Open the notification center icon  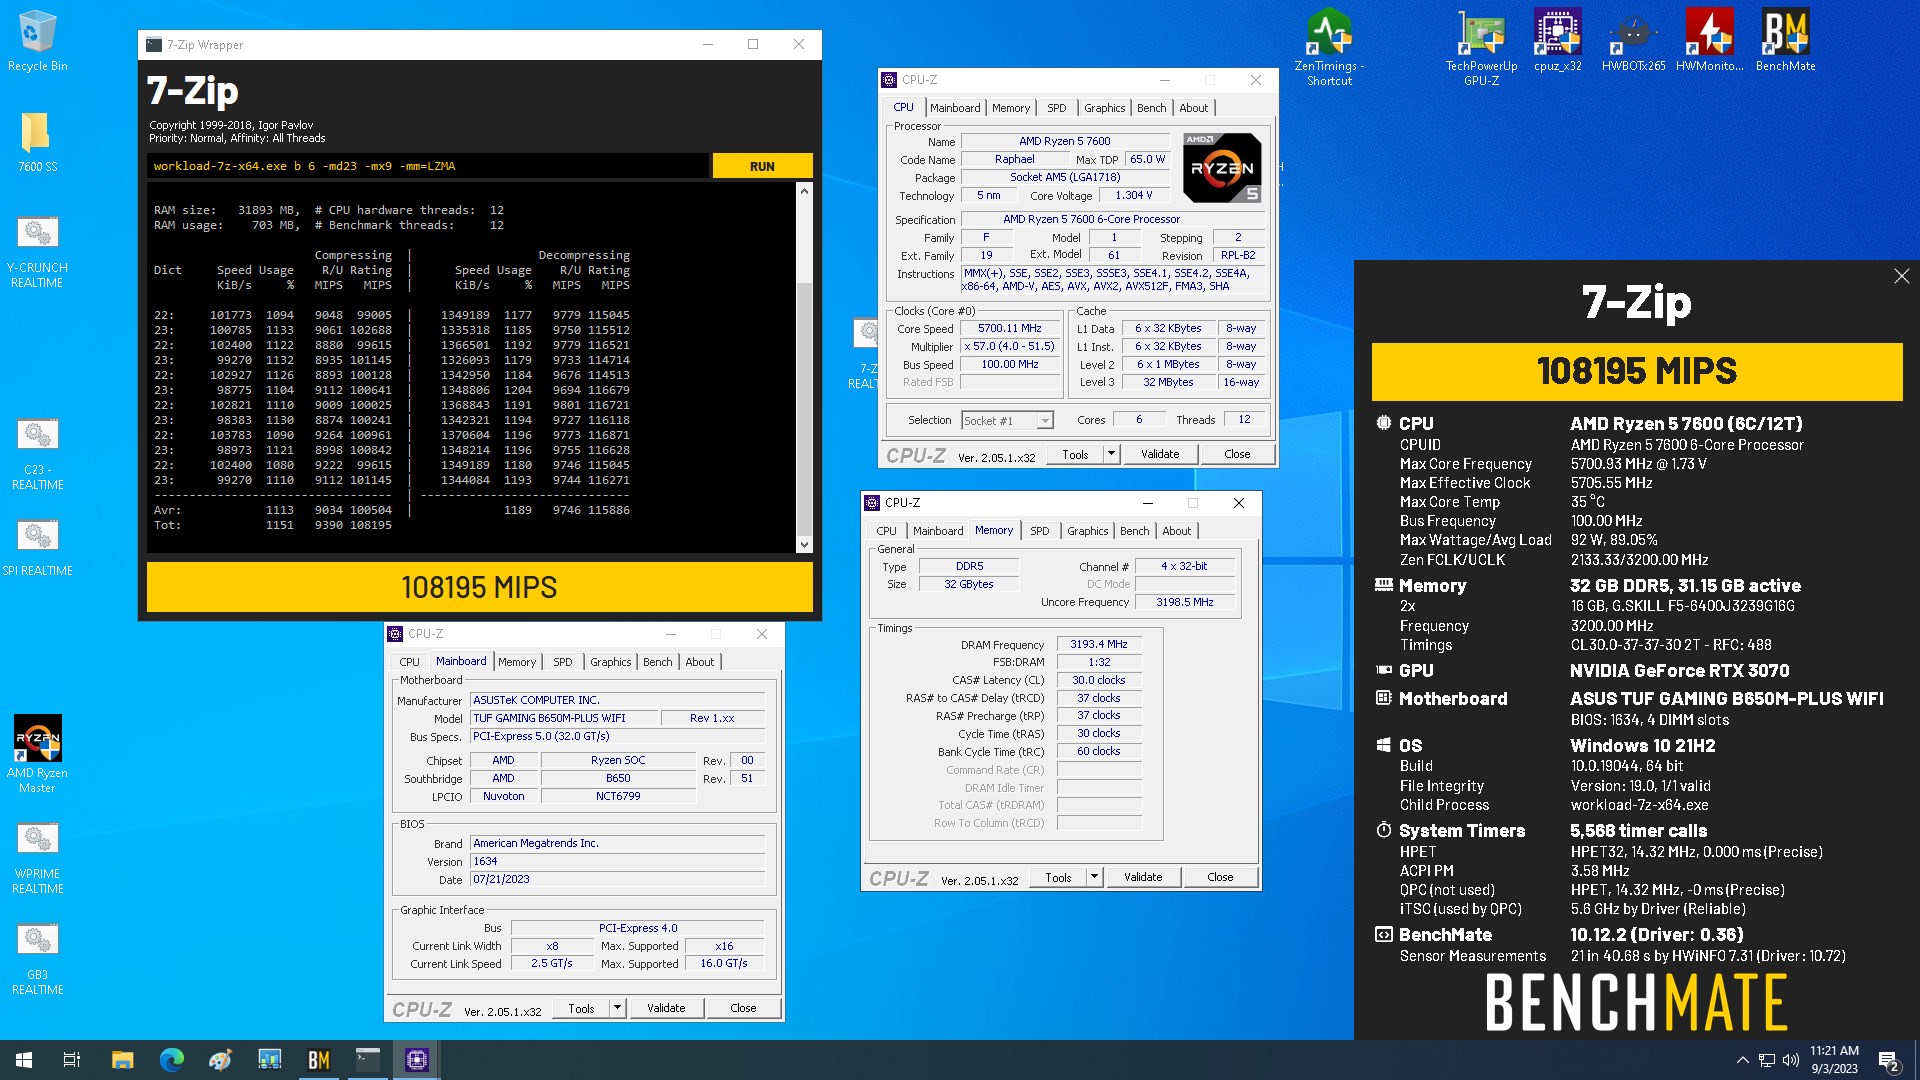click(1889, 1060)
